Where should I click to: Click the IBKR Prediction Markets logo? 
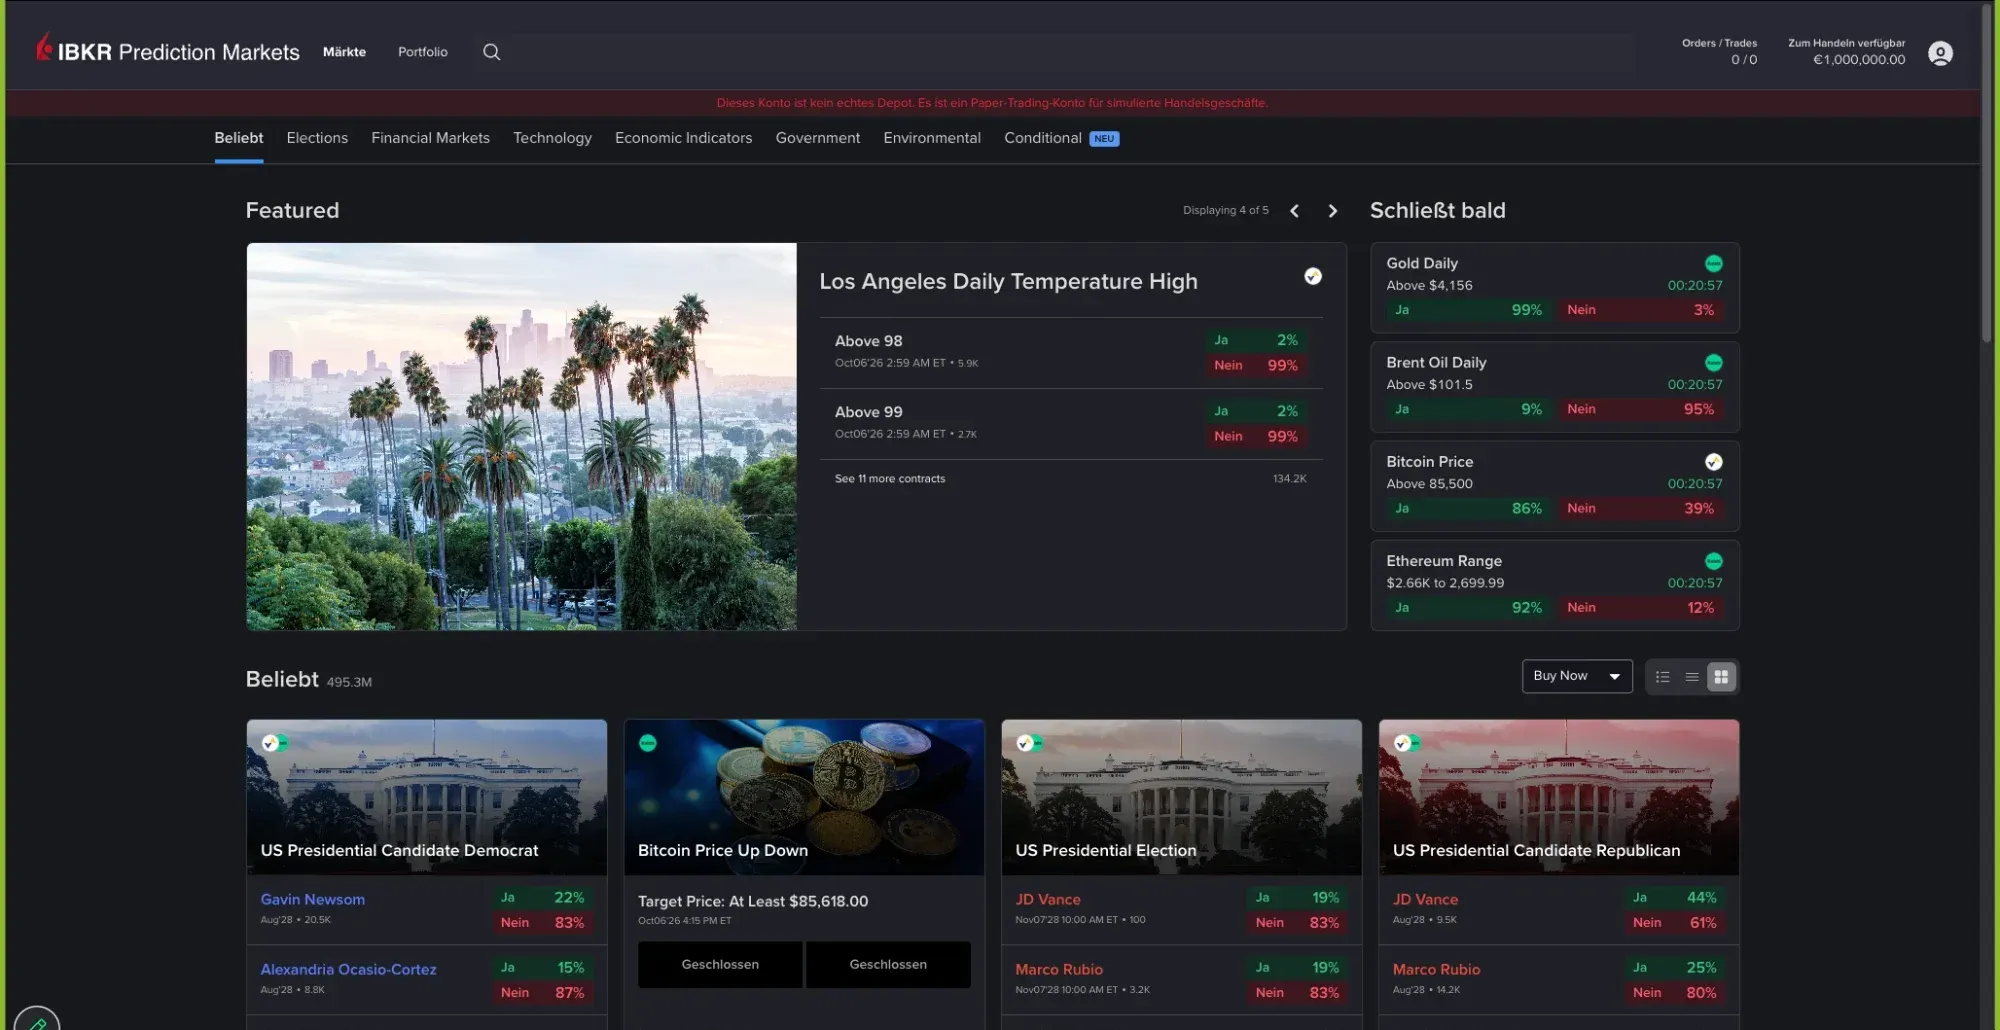[x=167, y=50]
